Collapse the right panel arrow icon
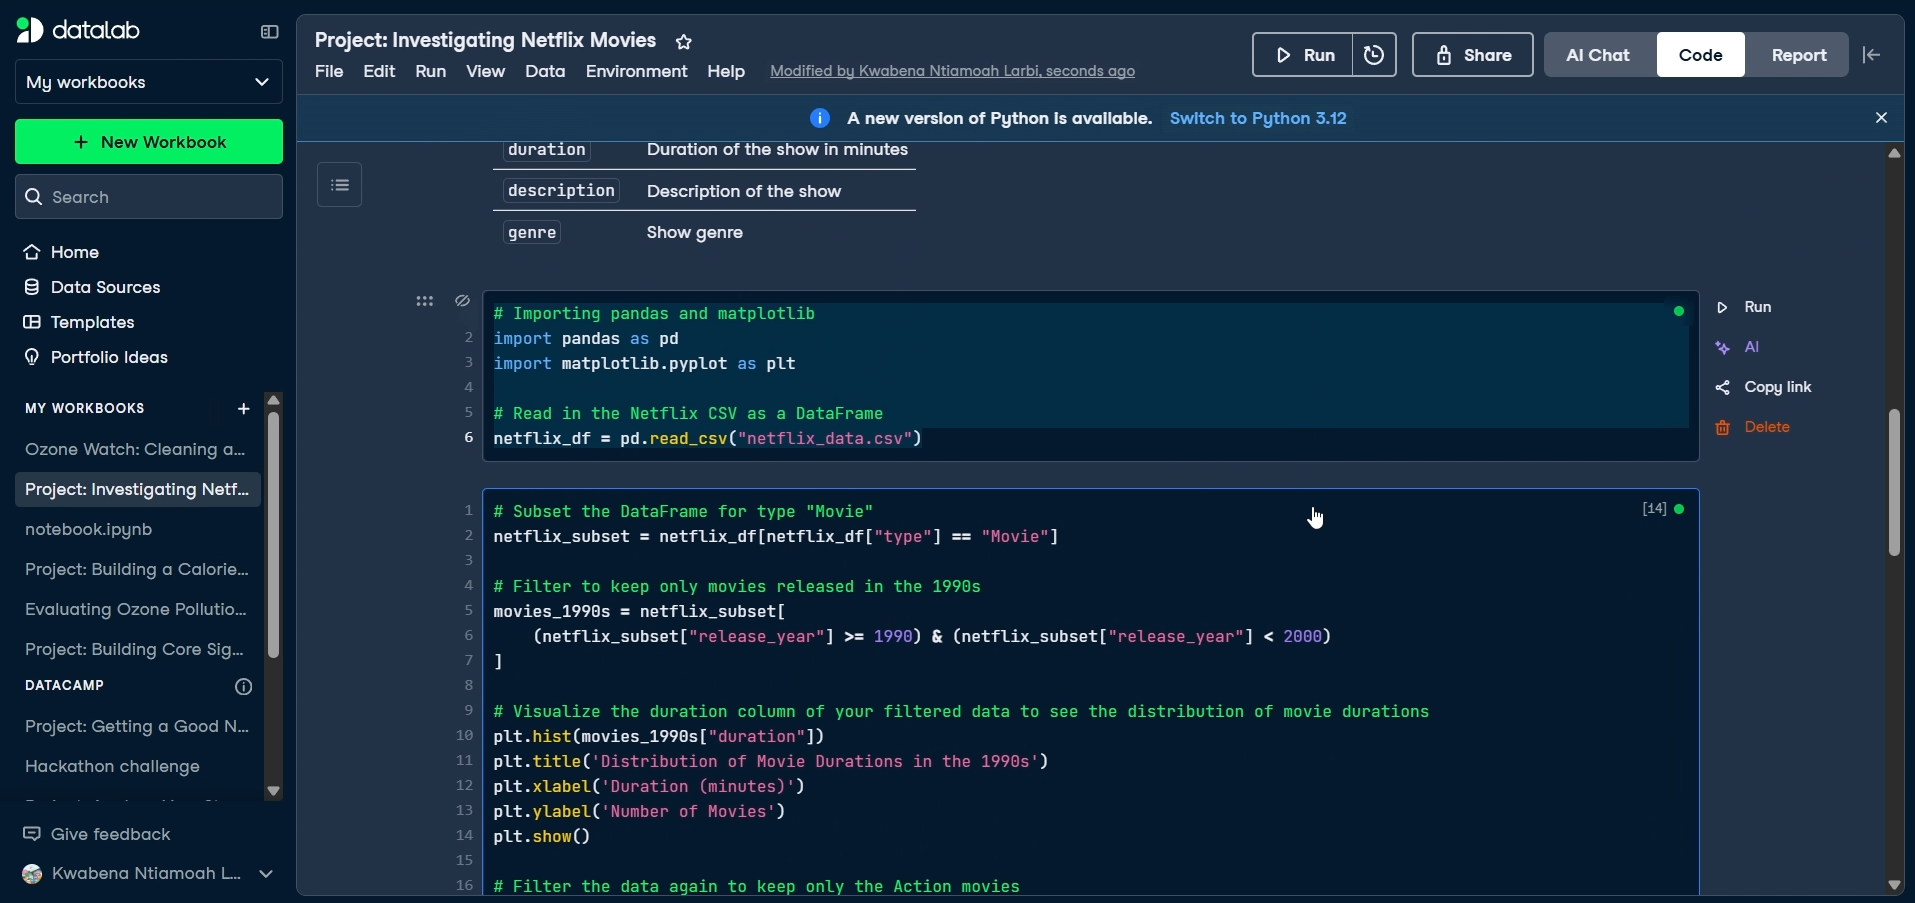The width and height of the screenshot is (1915, 903). (x=1873, y=55)
